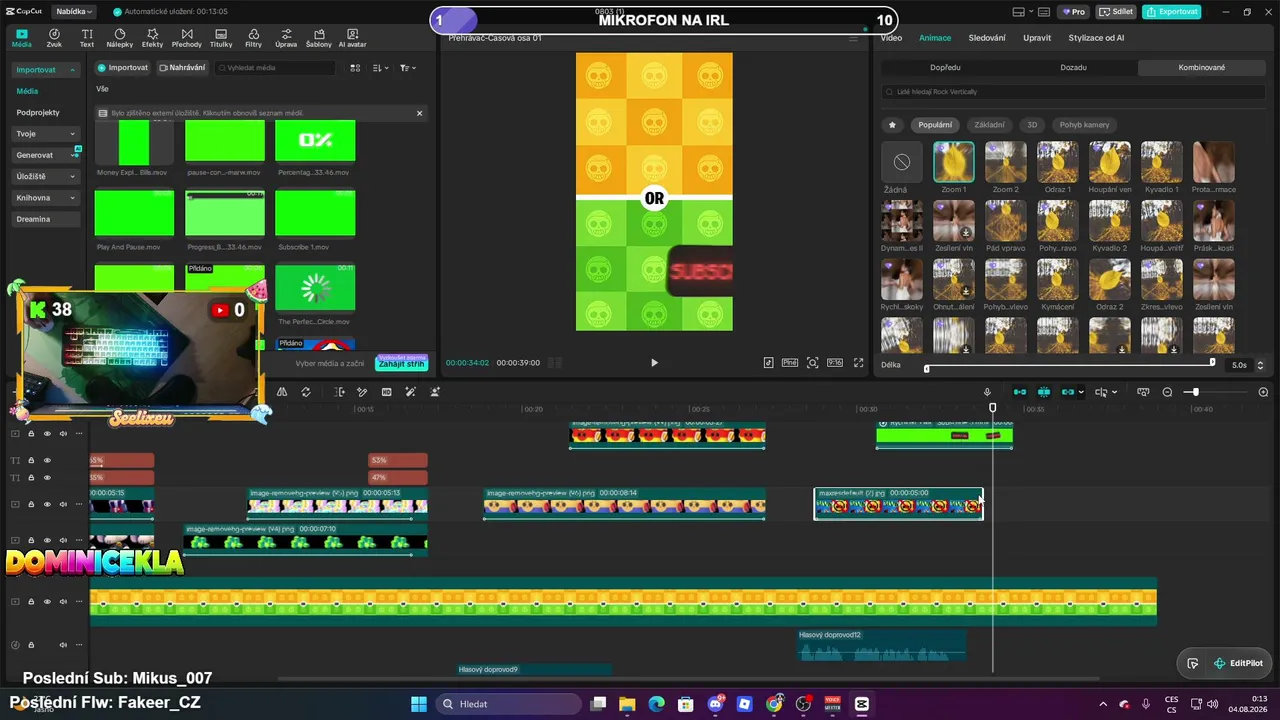1280x720 pixels.
Task: Click the mirror flip icon in timeline toolbar
Action: (282, 392)
